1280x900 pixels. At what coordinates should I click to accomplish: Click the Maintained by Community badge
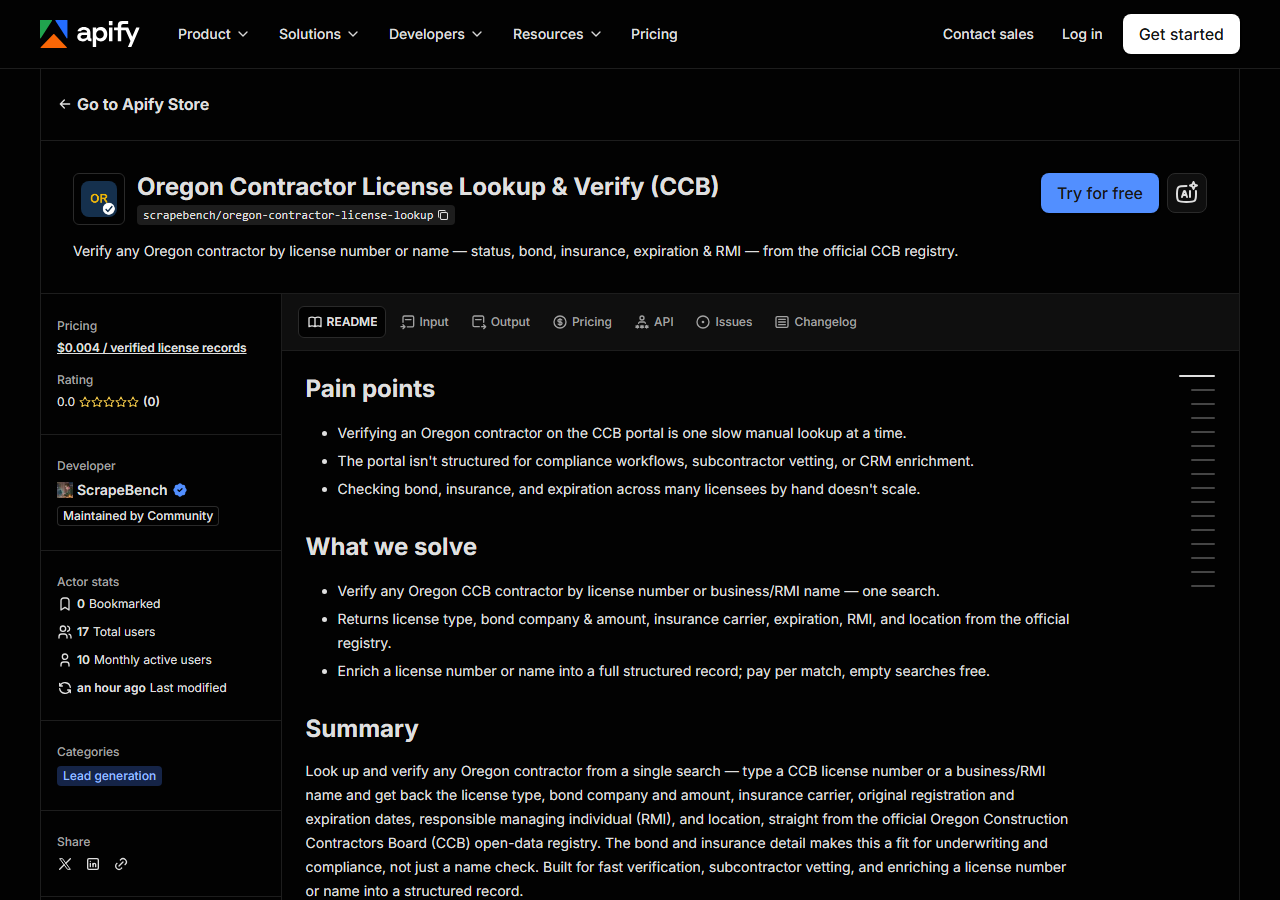(x=138, y=516)
